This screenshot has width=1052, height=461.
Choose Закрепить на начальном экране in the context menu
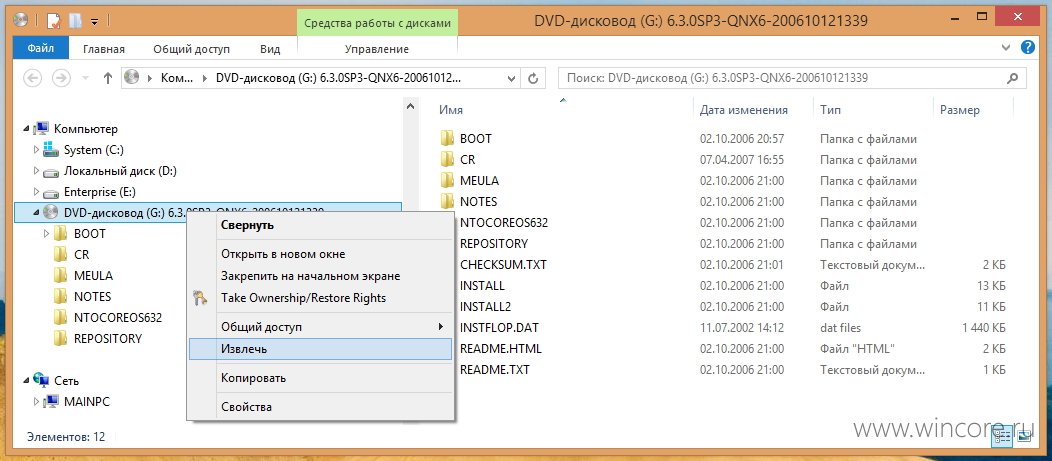click(x=321, y=276)
